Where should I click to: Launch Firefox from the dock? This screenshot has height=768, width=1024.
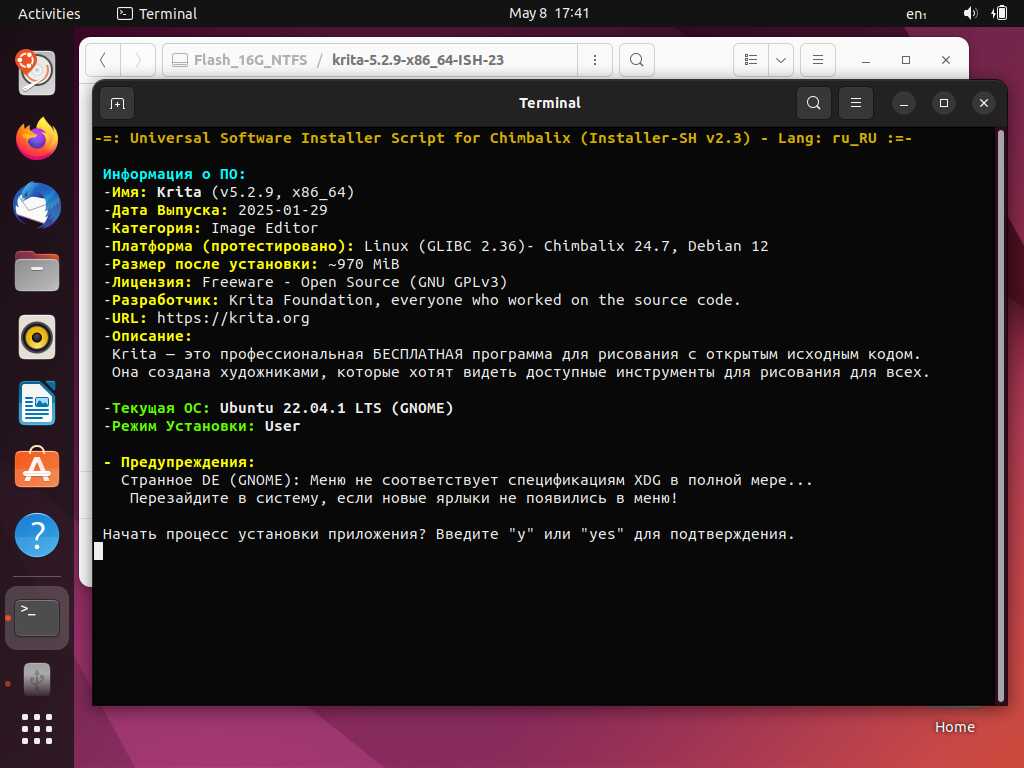tap(37, 139)
